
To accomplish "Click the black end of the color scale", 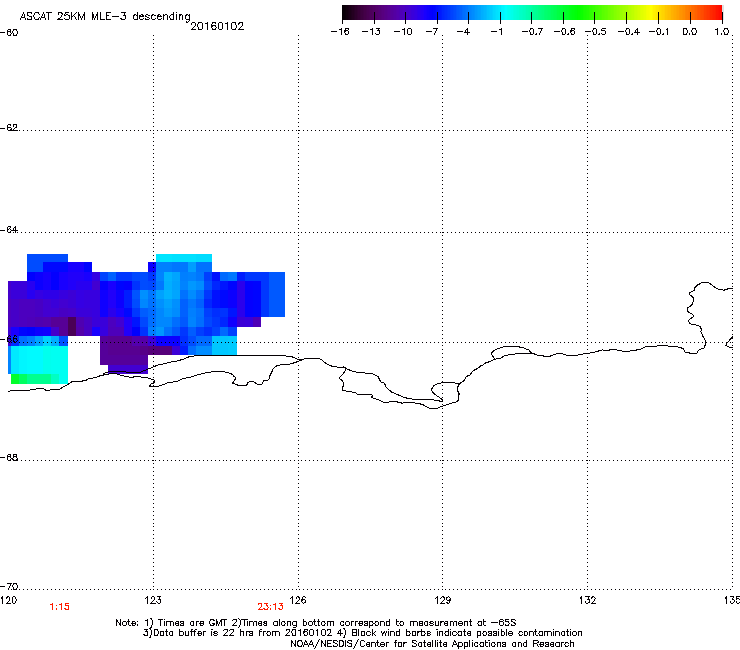I will (x=352, y=13).
